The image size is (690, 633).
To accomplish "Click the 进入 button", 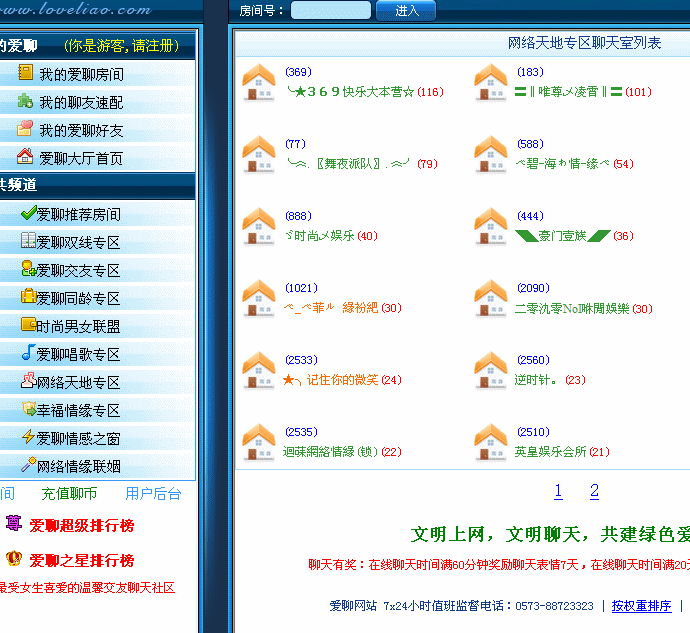I will 406,10.
